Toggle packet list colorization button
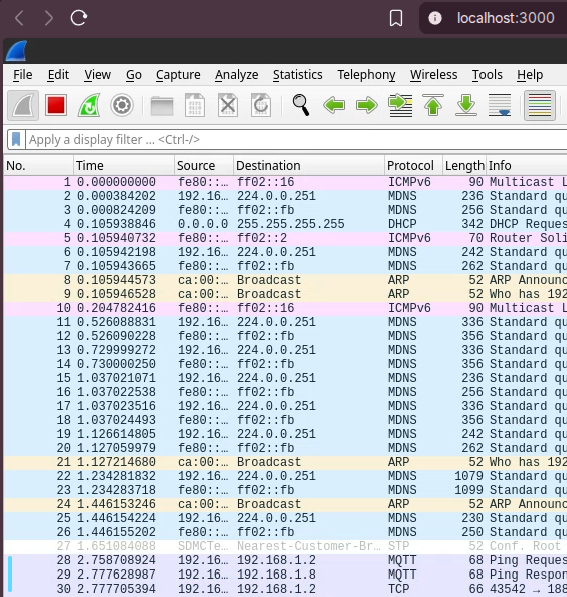 click(540, 105)
